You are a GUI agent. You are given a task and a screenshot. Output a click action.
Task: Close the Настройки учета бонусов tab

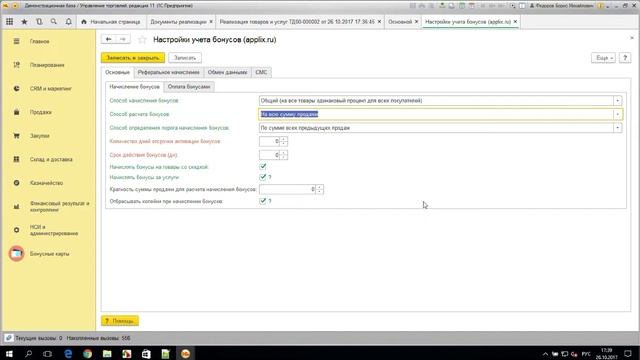(x=515, y=22)
